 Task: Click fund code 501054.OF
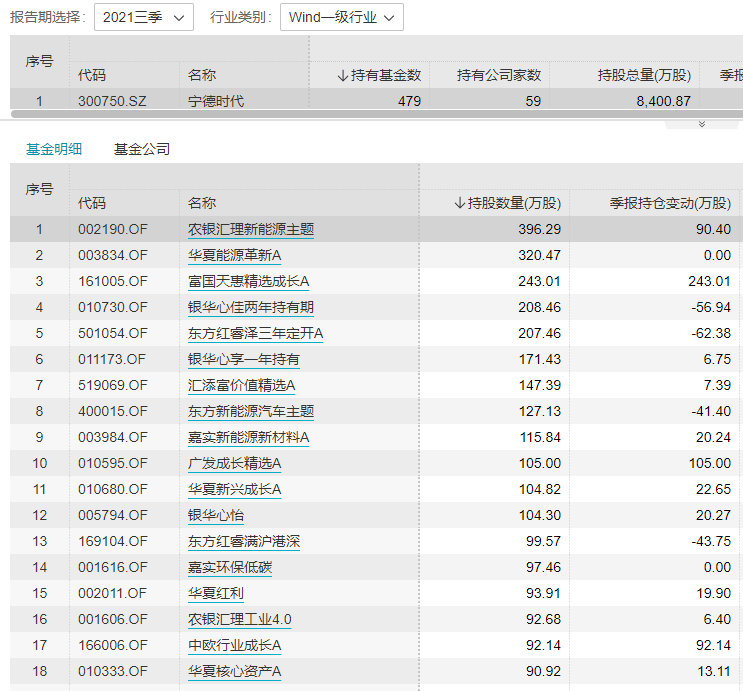pyautogui.click(x=113, y=334)
